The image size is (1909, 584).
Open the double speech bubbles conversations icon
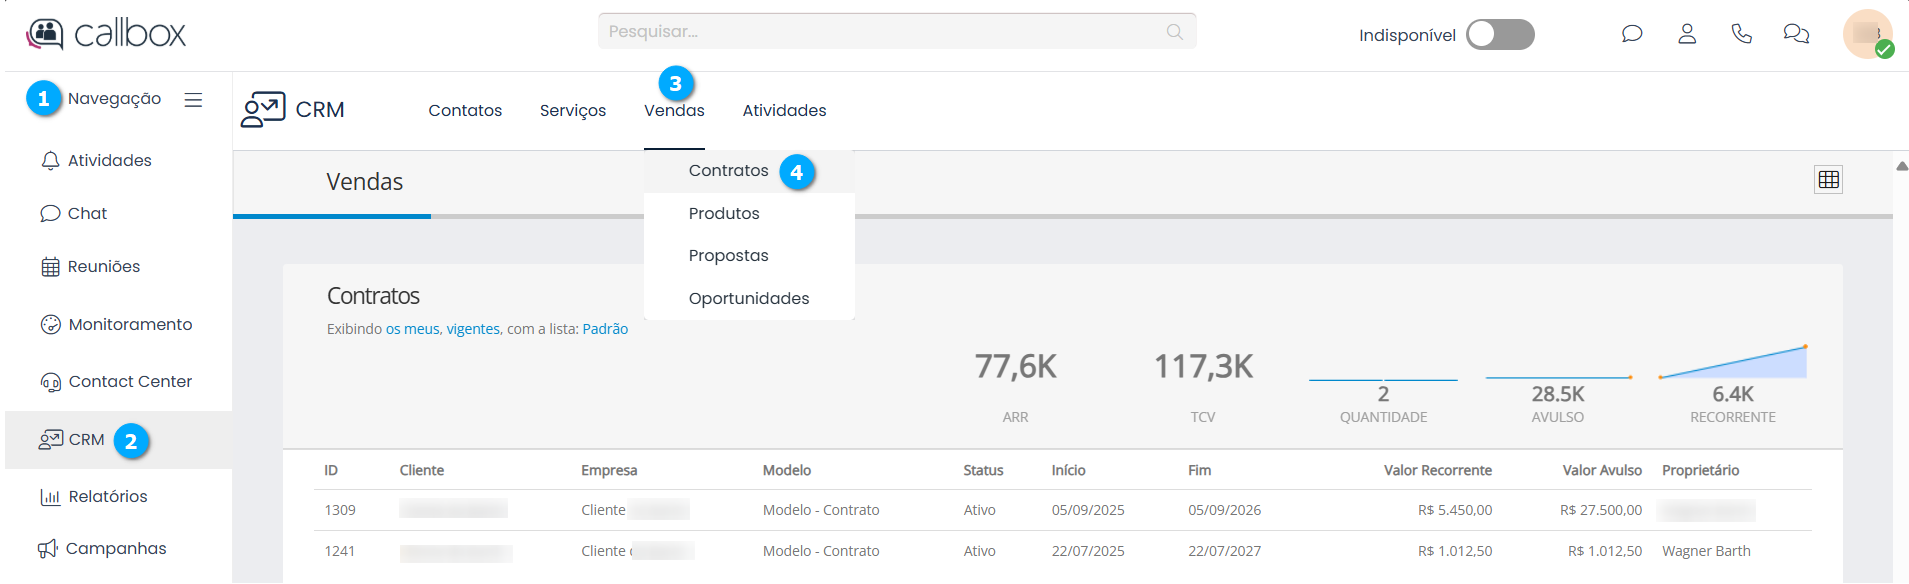pyautogui.click(x=1796, y=34)
